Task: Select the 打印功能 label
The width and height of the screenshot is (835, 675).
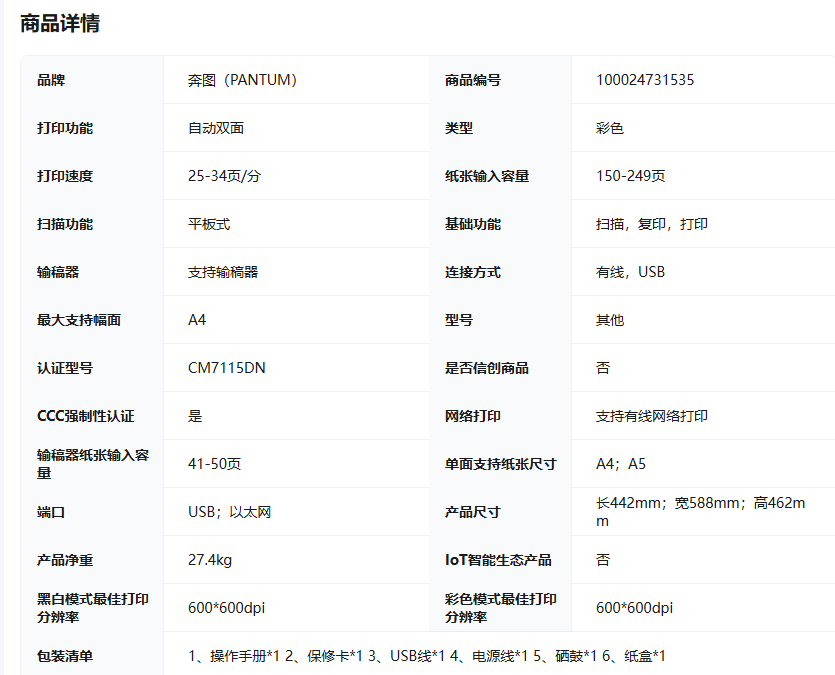Action: click(65, 128)
